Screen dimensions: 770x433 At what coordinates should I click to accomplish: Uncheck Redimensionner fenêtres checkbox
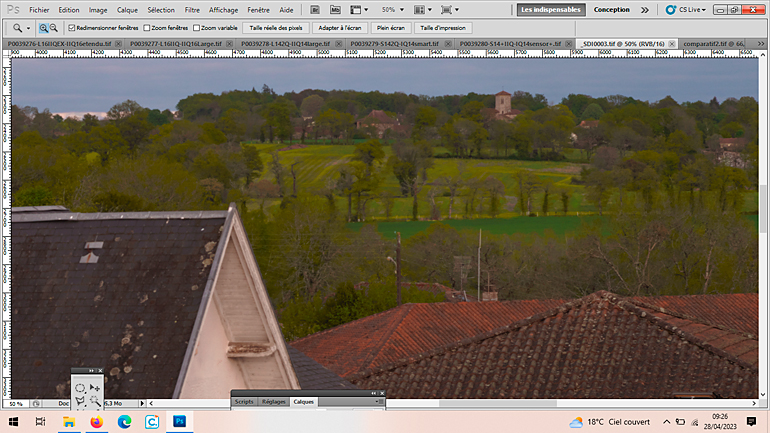point(72,28)
